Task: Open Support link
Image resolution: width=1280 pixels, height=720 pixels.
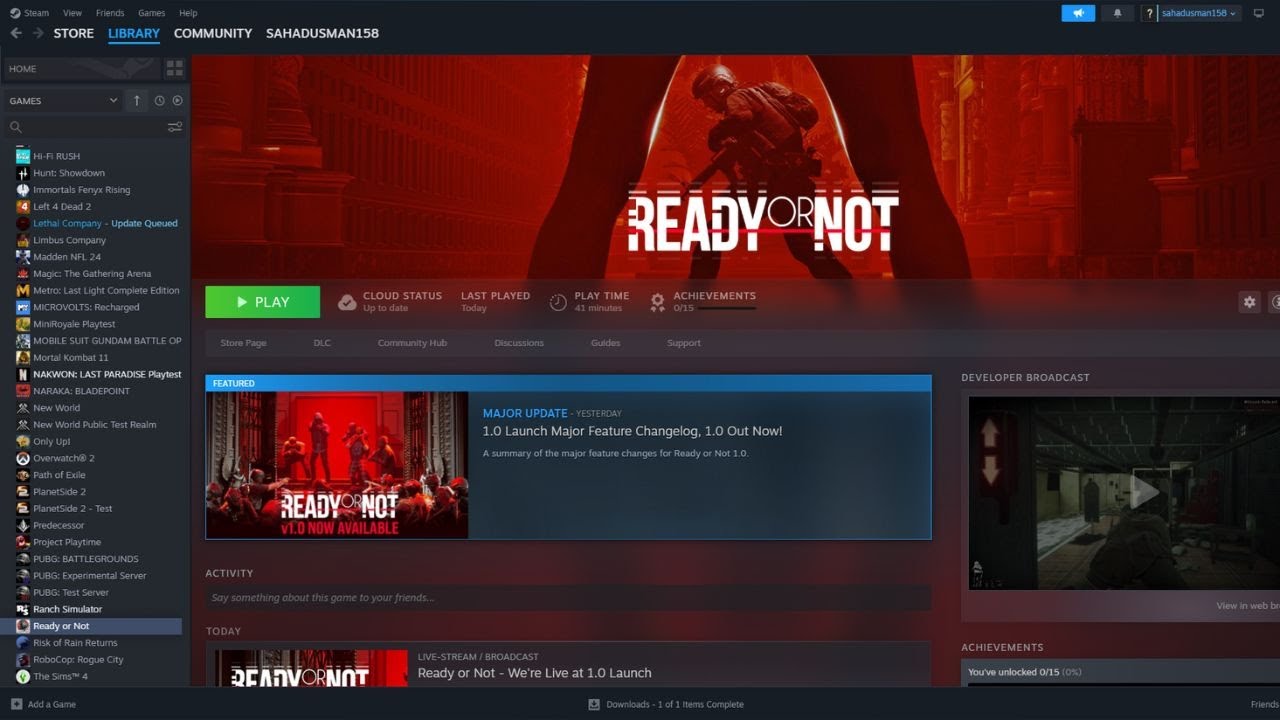Action: pos(684,343)
